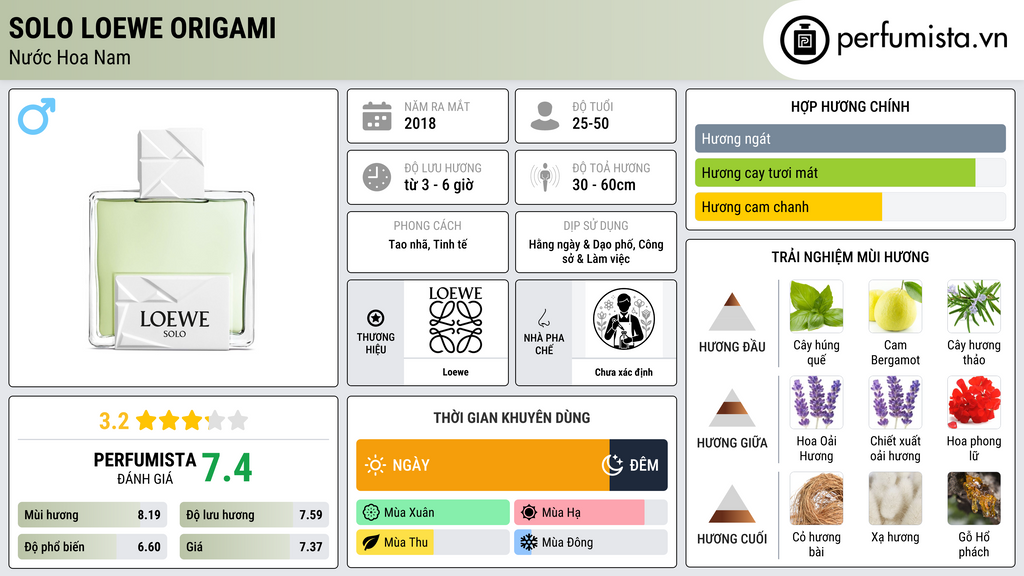
Task: Select the Hoa phong lữ geranium image
Action: (974, 402)
